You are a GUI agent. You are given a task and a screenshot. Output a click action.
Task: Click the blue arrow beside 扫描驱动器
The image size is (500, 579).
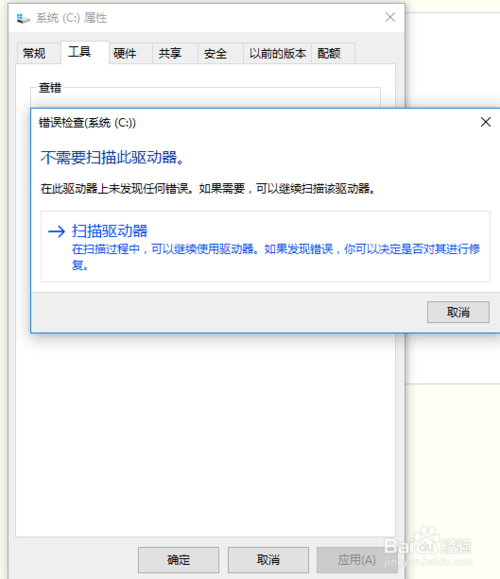pyautogui.click(x=56, y=232)
